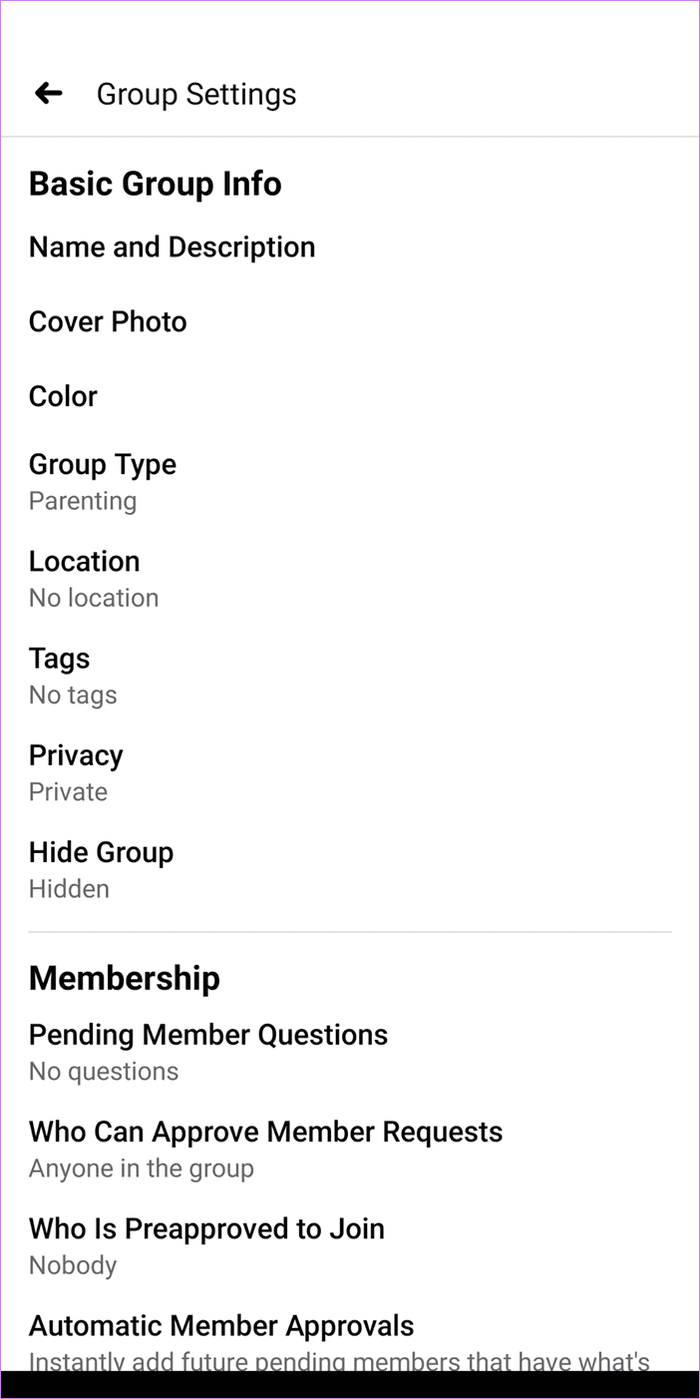Image resolution: width=700 pixels, height=1399 pixels.
Task: Tap the 'No questions' value text
Action: [104, 1071]
